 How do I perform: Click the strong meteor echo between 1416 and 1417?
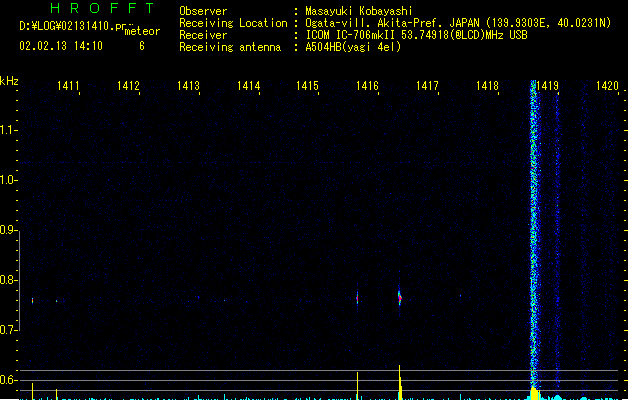click(x=399, y=297)
